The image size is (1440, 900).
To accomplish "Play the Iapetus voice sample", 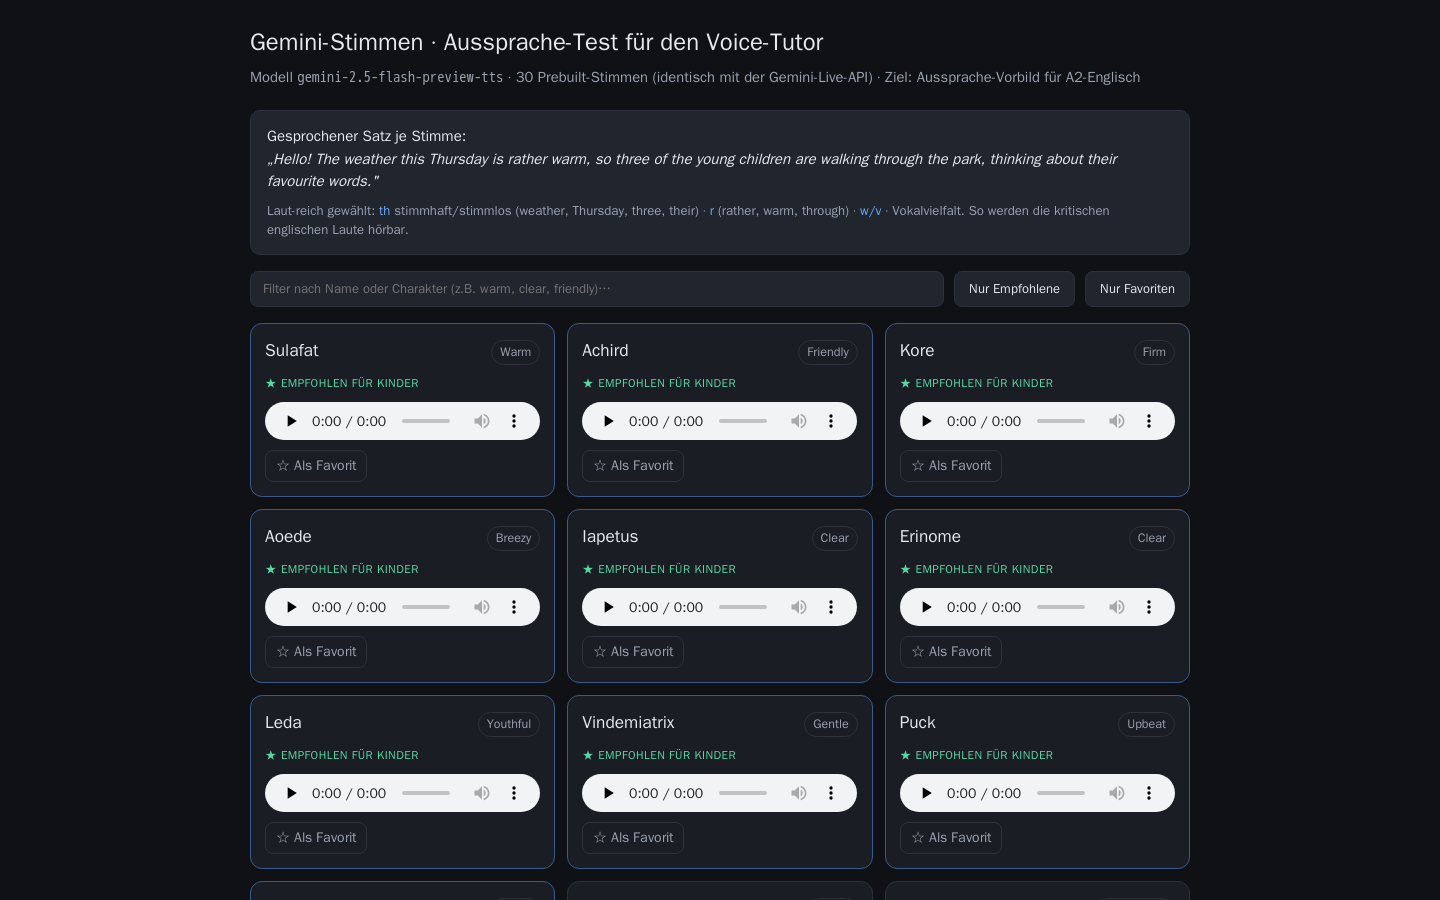I will [608, 607].
